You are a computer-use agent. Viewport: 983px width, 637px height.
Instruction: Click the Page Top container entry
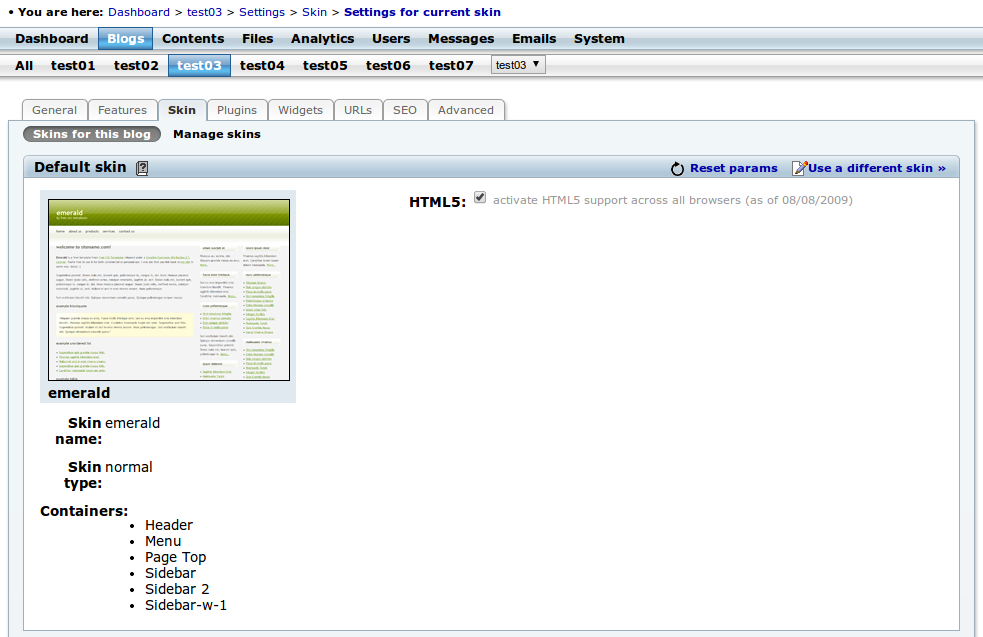point(176,557)
